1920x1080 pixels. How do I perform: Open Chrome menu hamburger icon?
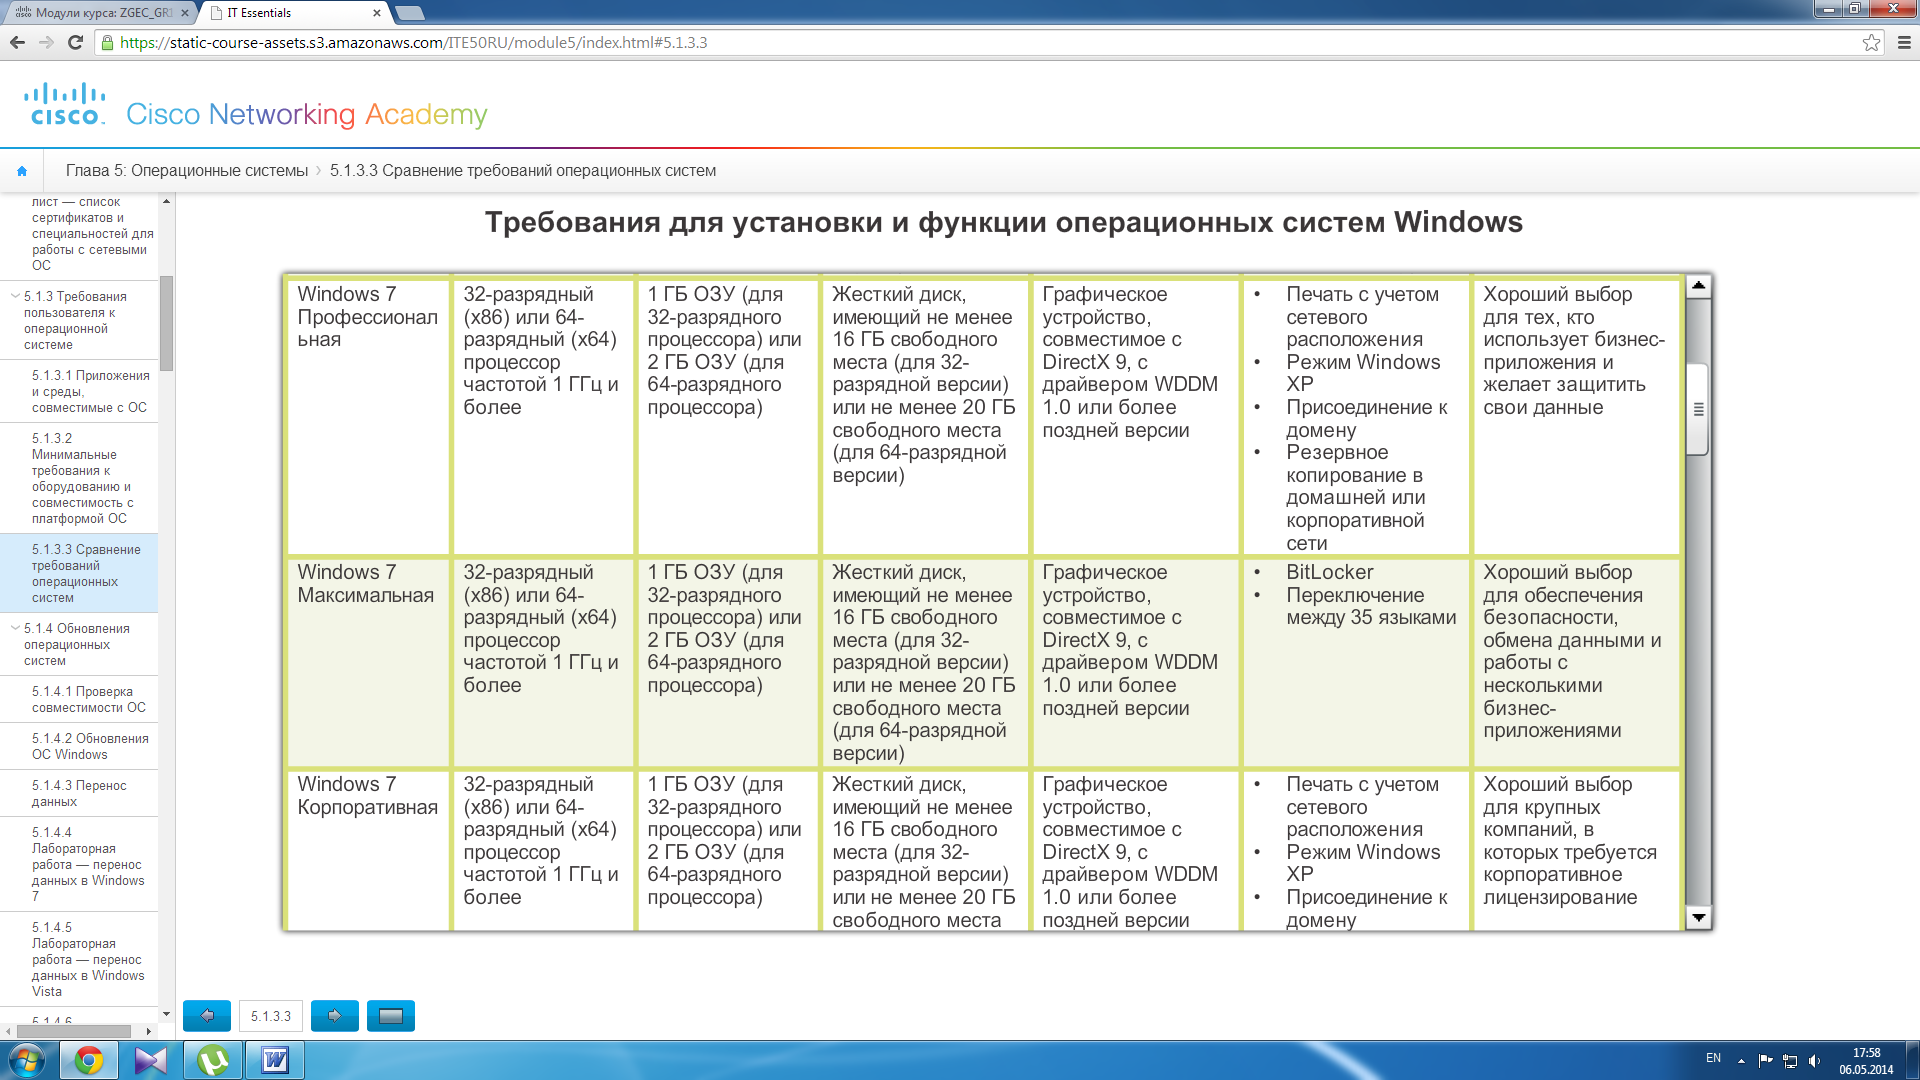(x=1904, y=42)
